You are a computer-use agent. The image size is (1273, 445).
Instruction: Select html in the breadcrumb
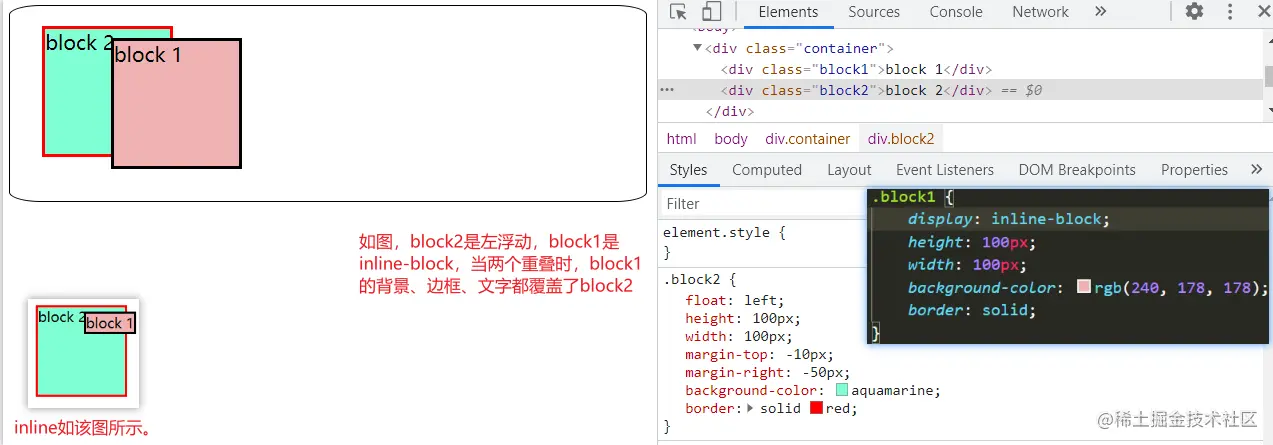(681, 139)
